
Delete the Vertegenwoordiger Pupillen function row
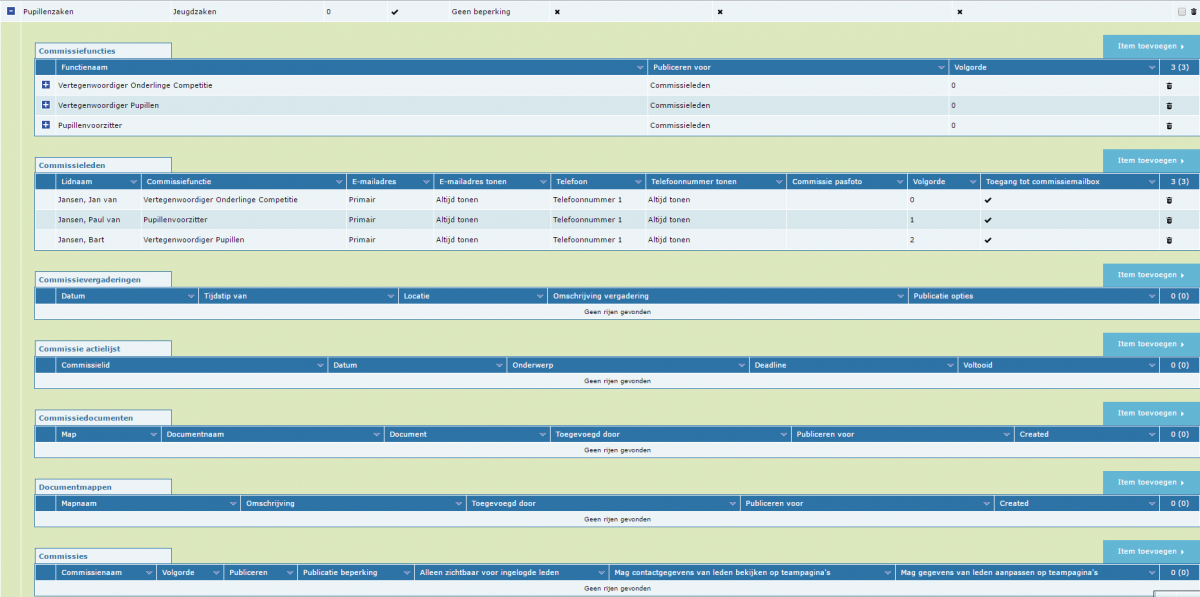[1169, 106]
